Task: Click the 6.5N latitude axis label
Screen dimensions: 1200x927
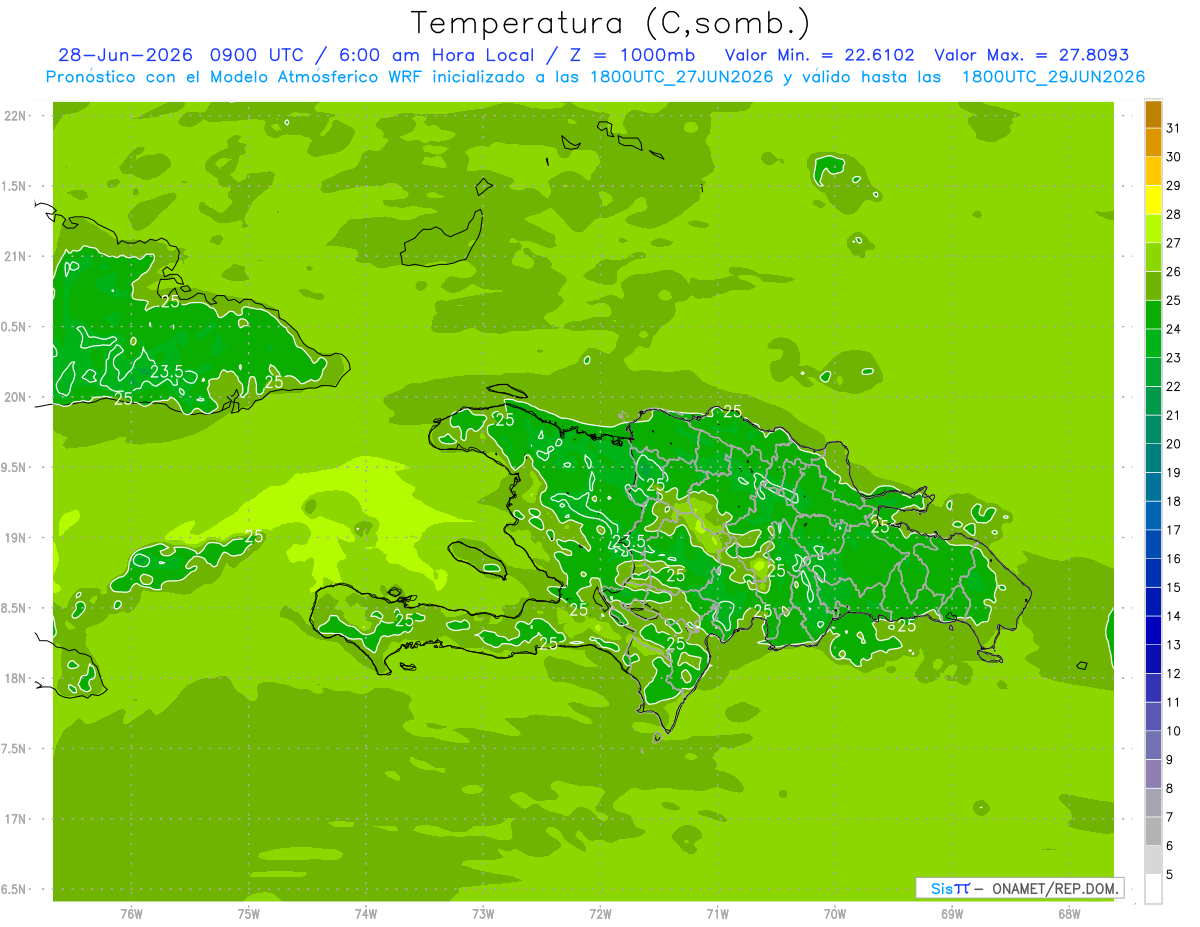Action: click(x=15, y=889)
